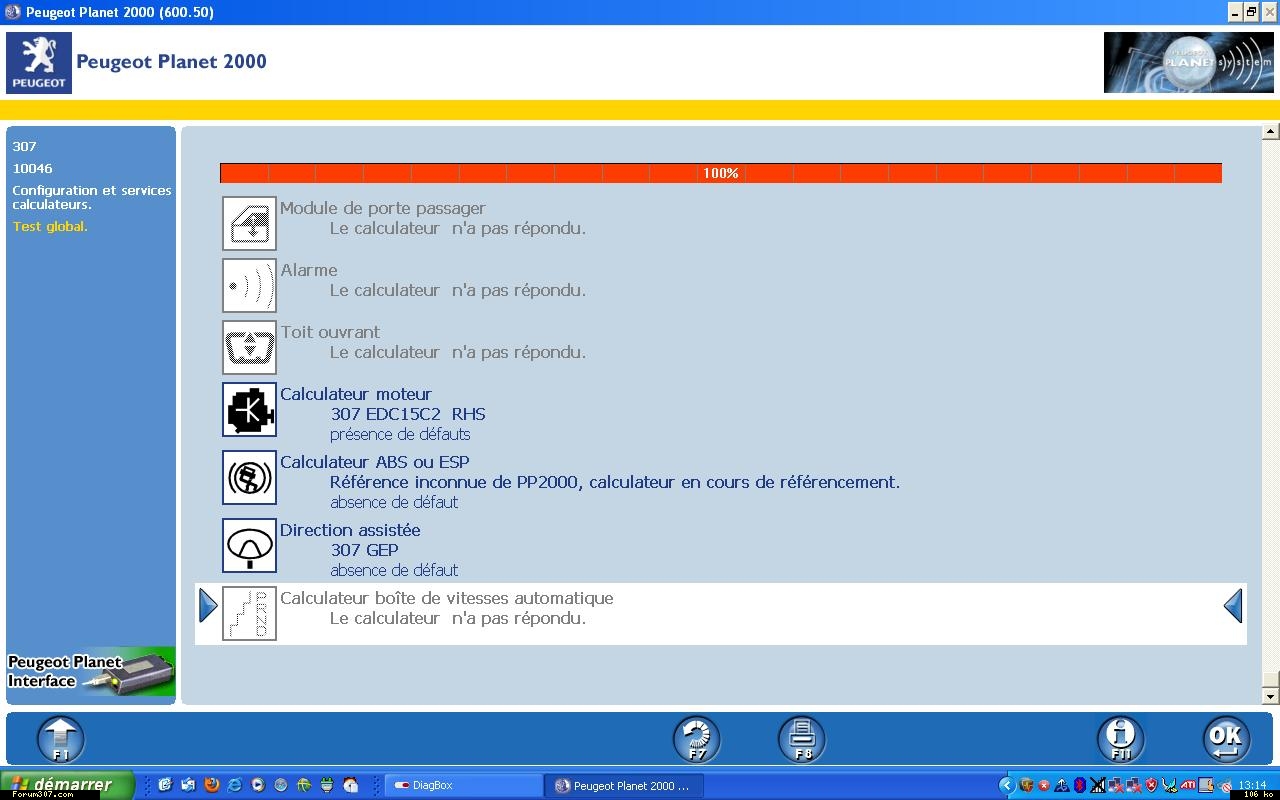This screenshot has height=800, width=1280.
Task: Click the Peugeot Planet Interface image
Action: [91, 672]
